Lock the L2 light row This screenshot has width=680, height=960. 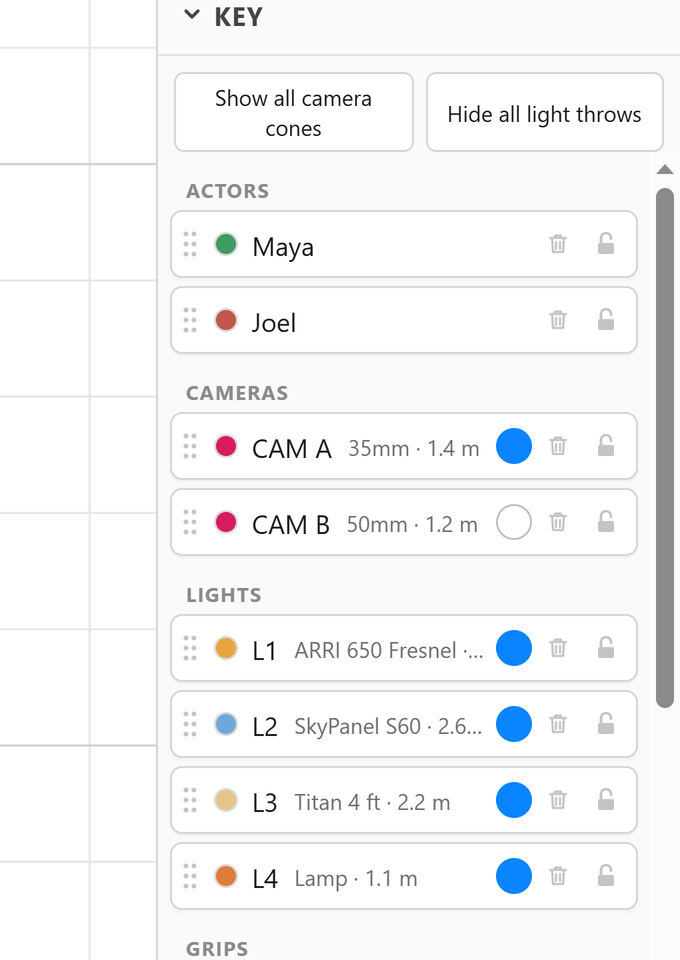606,724
